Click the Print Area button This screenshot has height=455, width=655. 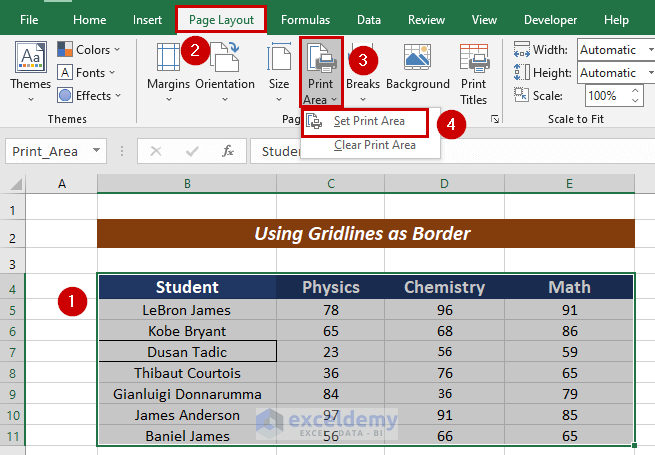(321, 72)
